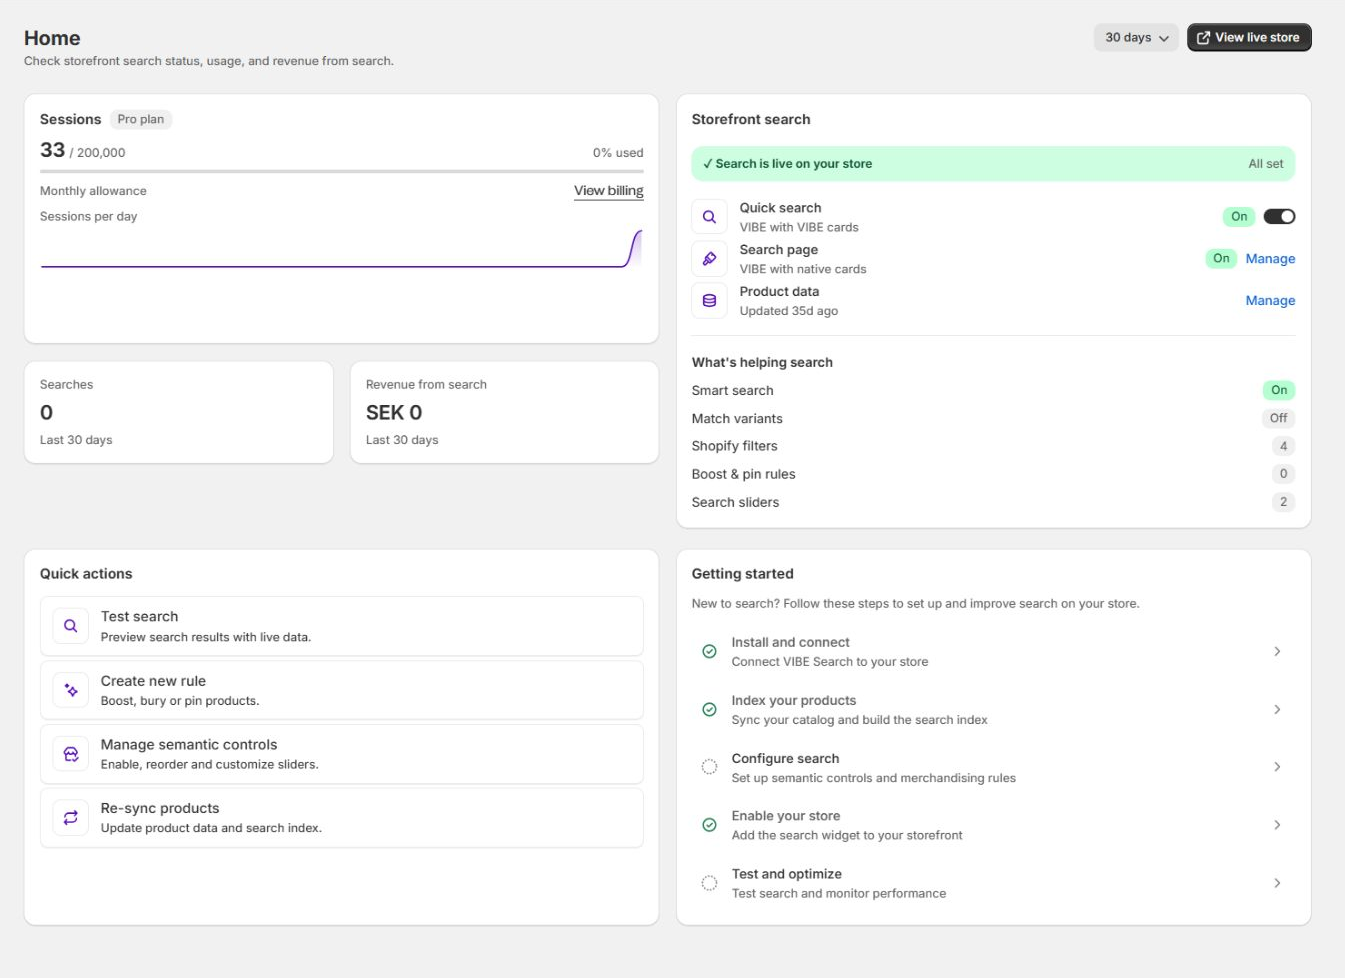Image resolution: width=1345 pixels, height=978 pixels.
Task: Click the Quick search On badge
Action: click(1239, 217)
